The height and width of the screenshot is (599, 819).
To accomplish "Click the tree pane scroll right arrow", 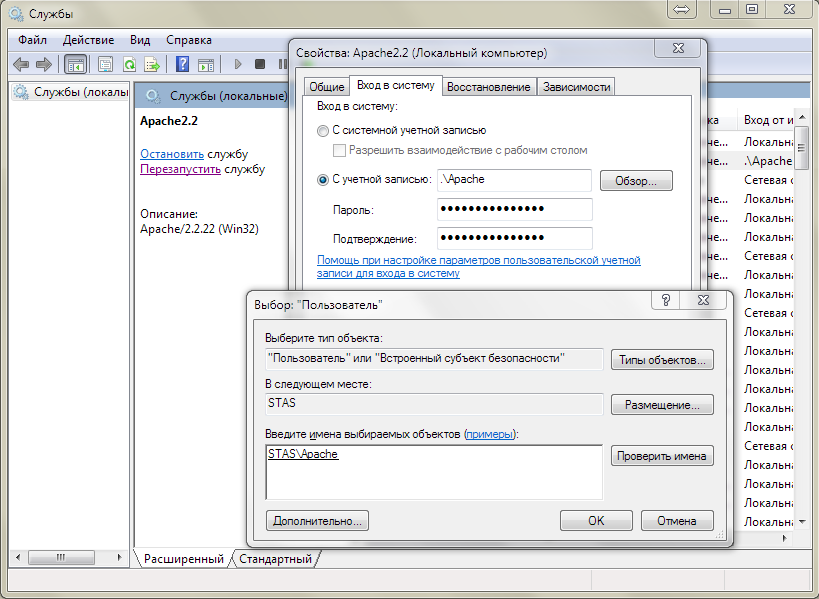I will pyautogui.click(x=120, y=557).
